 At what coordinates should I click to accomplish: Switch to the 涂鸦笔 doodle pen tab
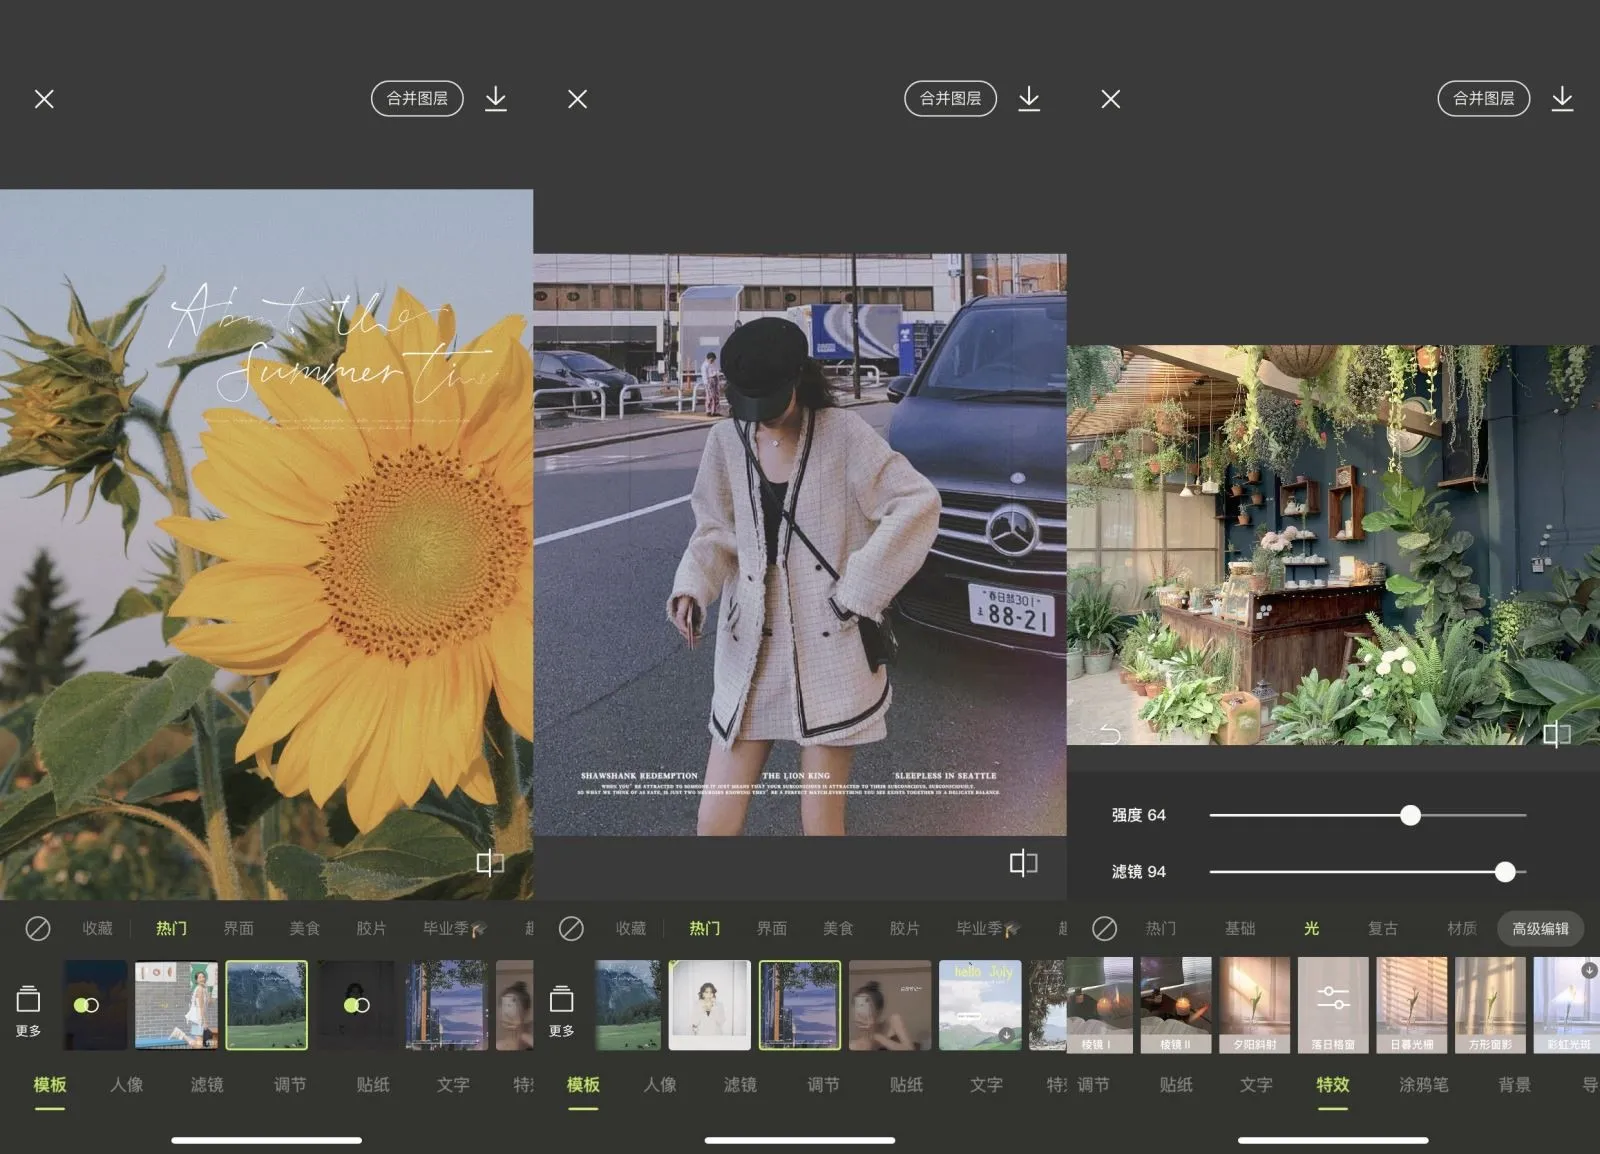(1423, 1084)
